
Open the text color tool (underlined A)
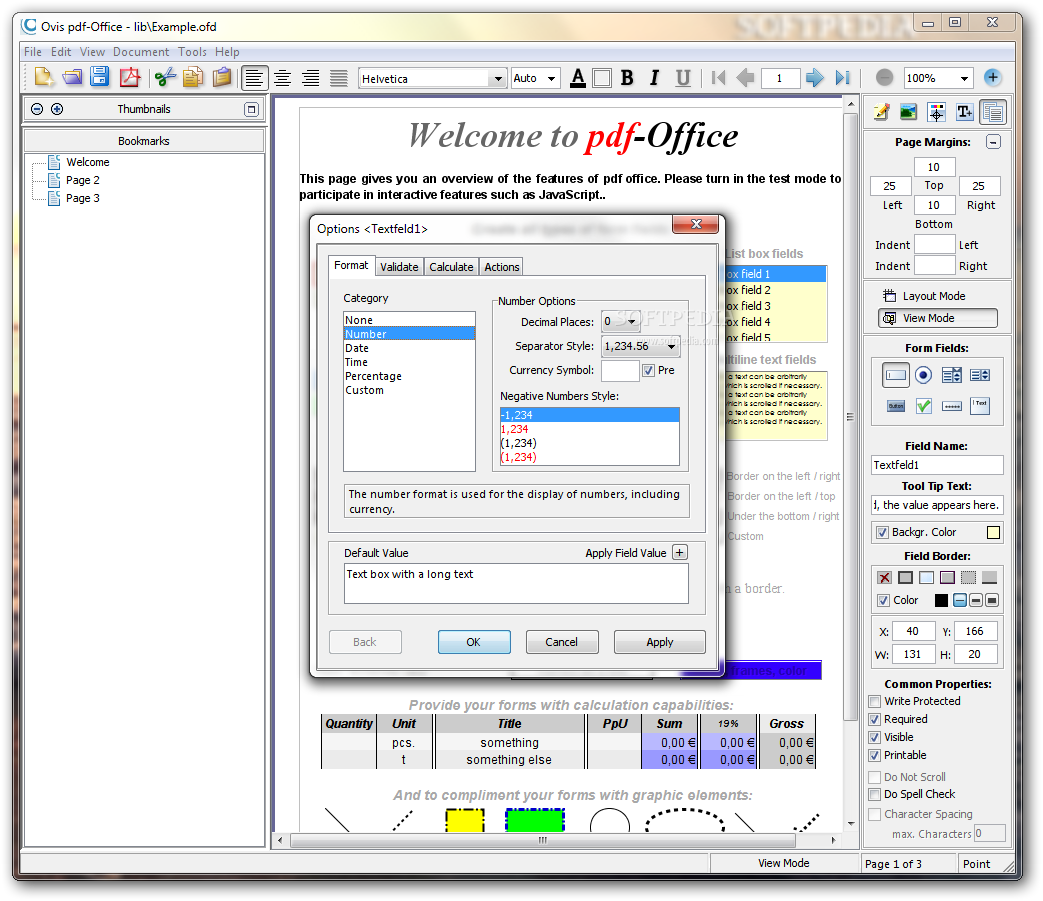[x=578, y=78]
